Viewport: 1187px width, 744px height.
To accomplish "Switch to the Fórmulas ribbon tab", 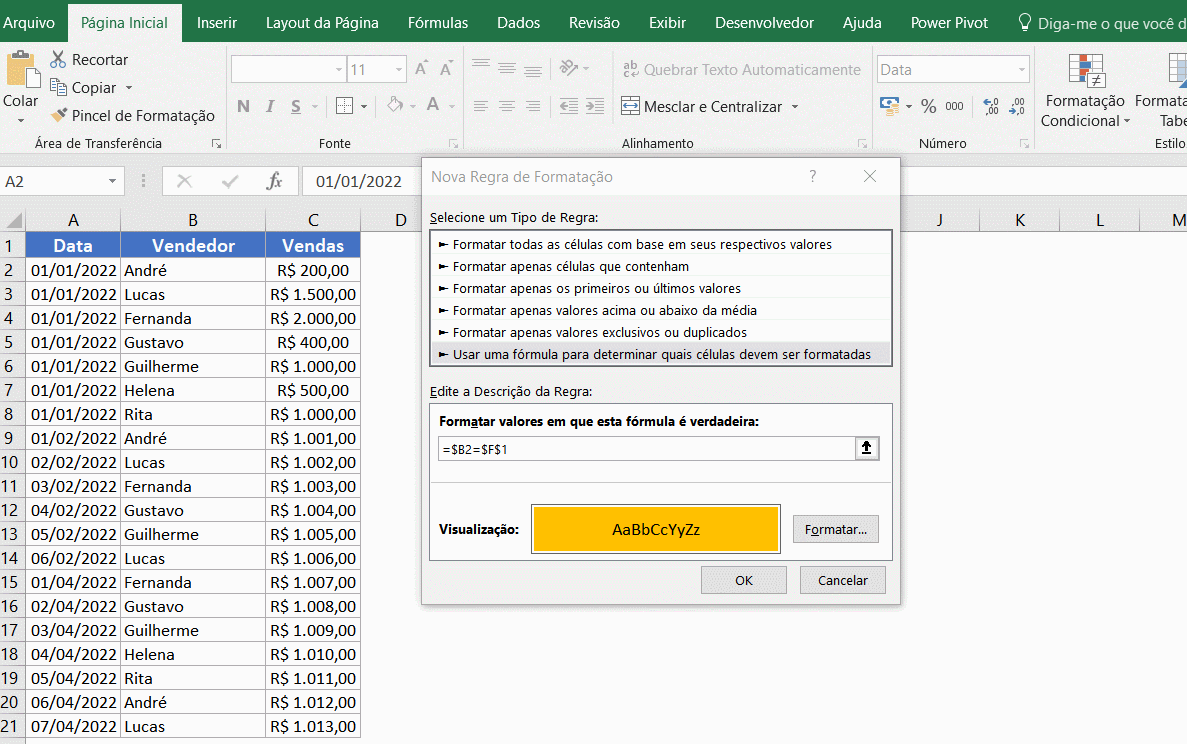I will (x=437, y=22).
